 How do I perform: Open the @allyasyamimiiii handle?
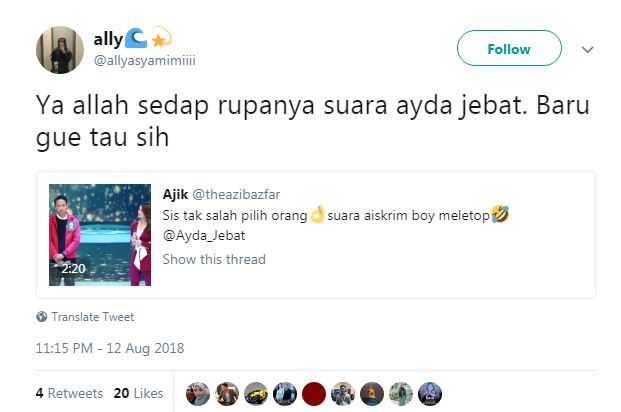145,61
